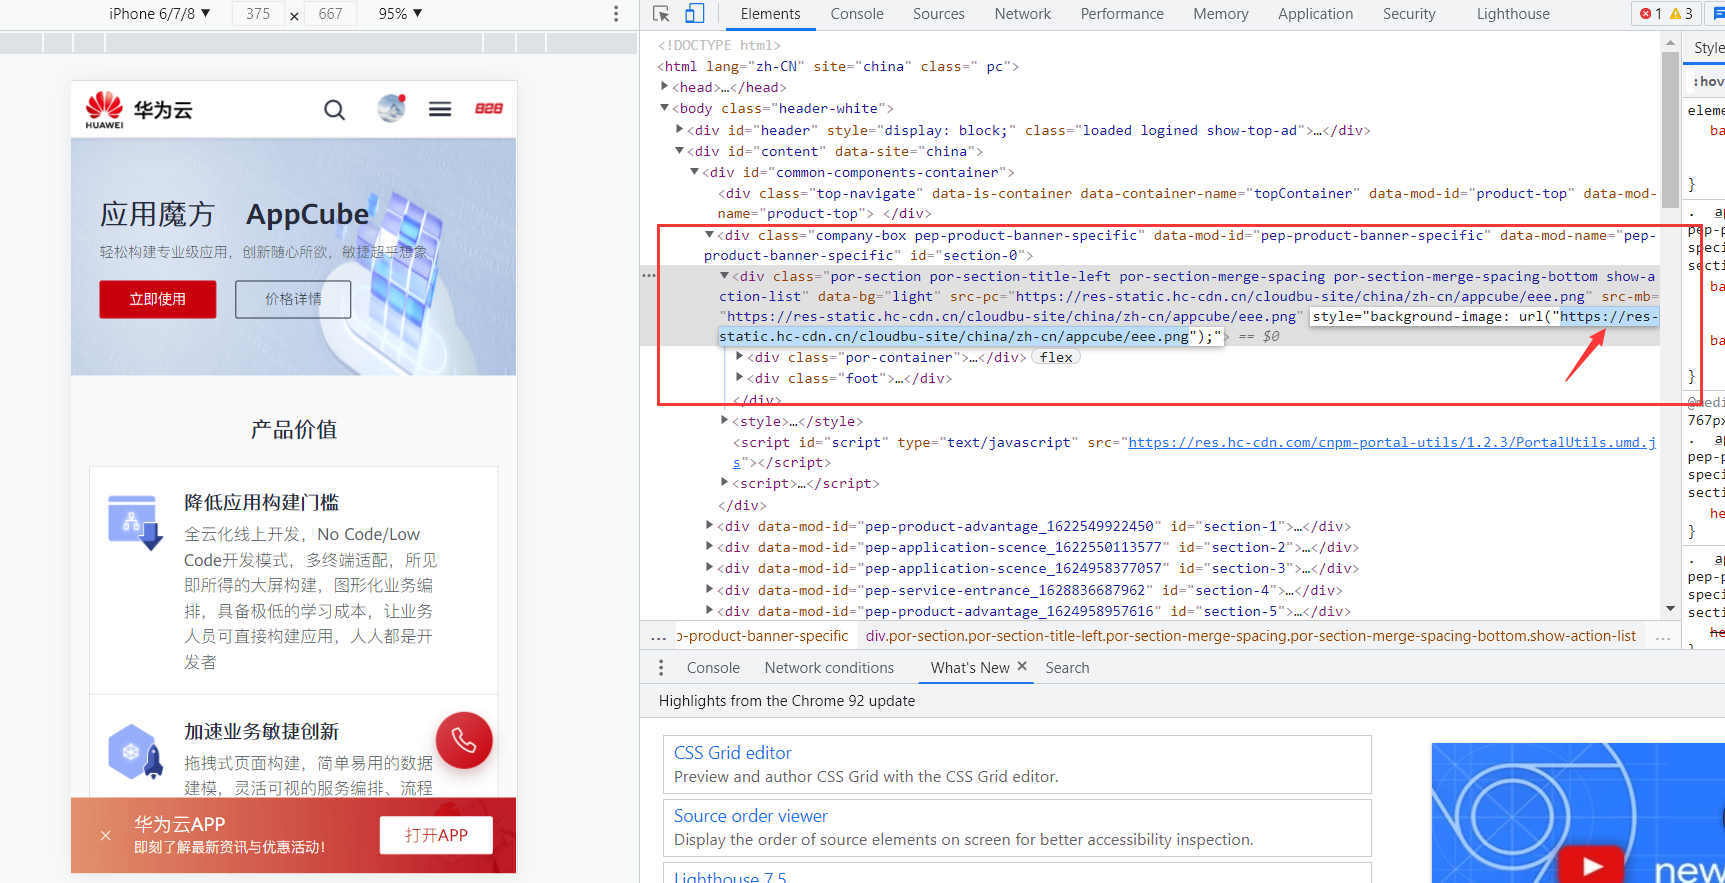Open the Lighthouse tab
Screen dimensions: 1725x883
pos(1513,14)
